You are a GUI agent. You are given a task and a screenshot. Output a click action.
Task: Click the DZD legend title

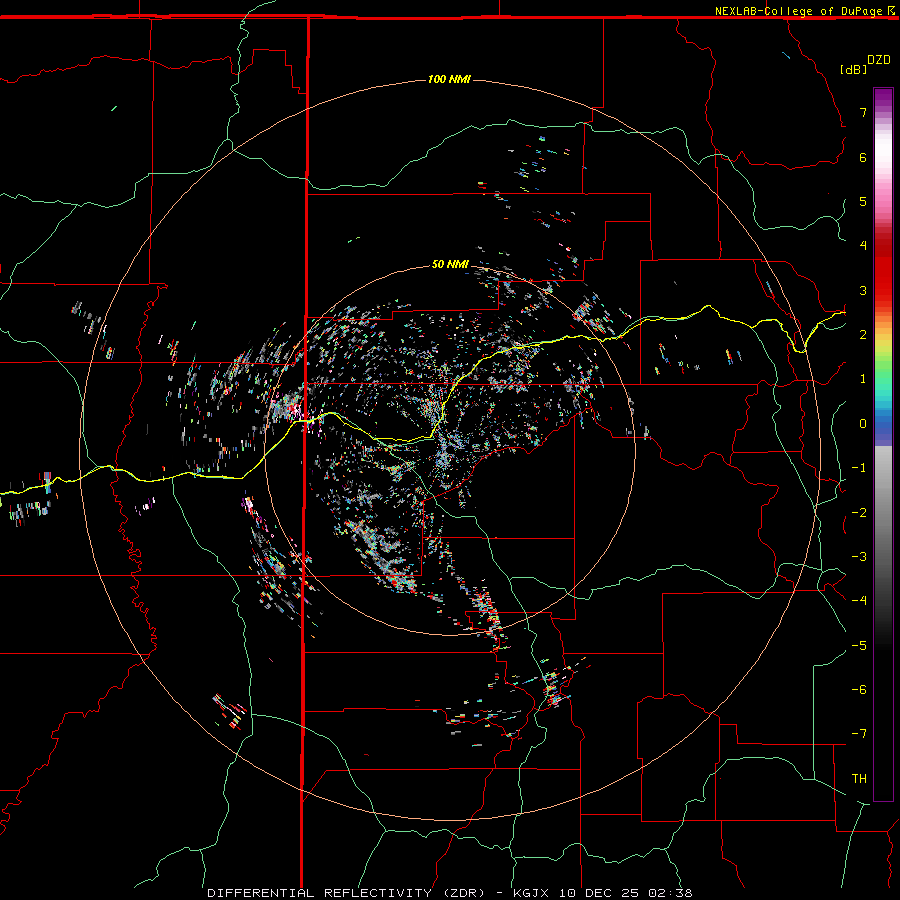[879, 60]
